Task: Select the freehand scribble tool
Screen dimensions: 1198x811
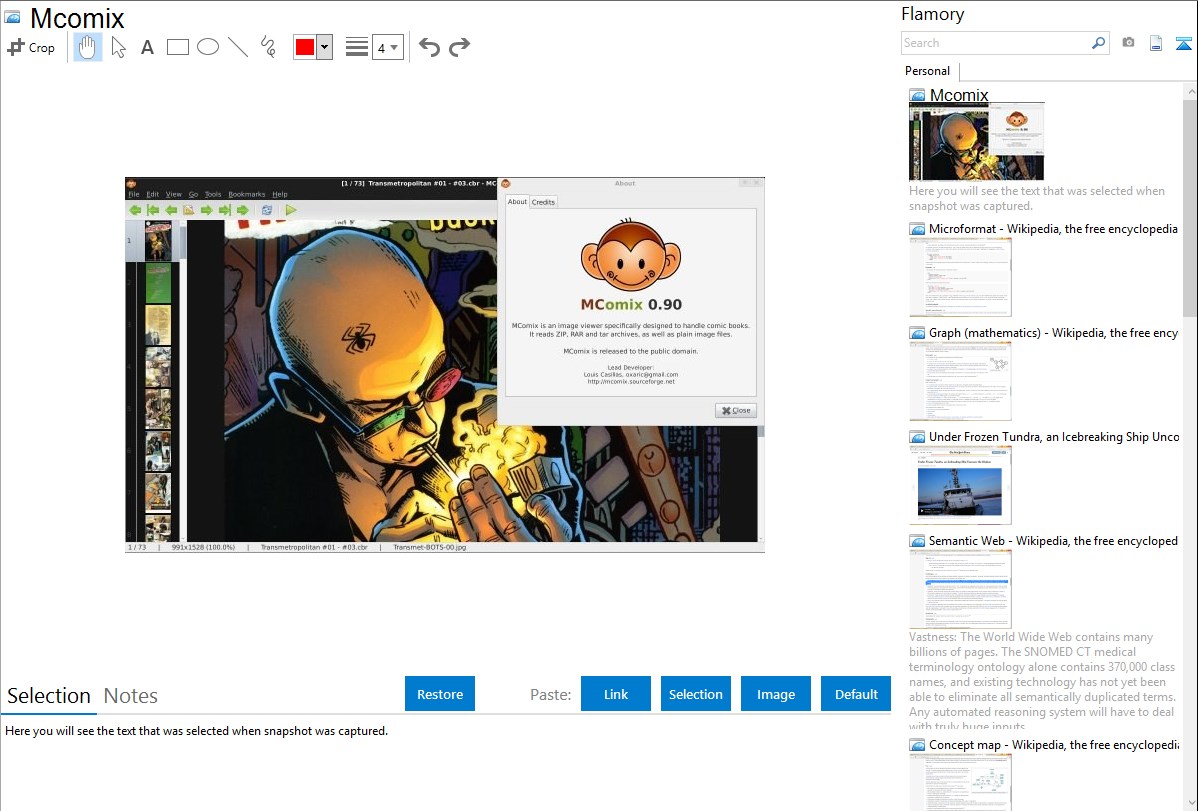Action: [x=268, y=47]
